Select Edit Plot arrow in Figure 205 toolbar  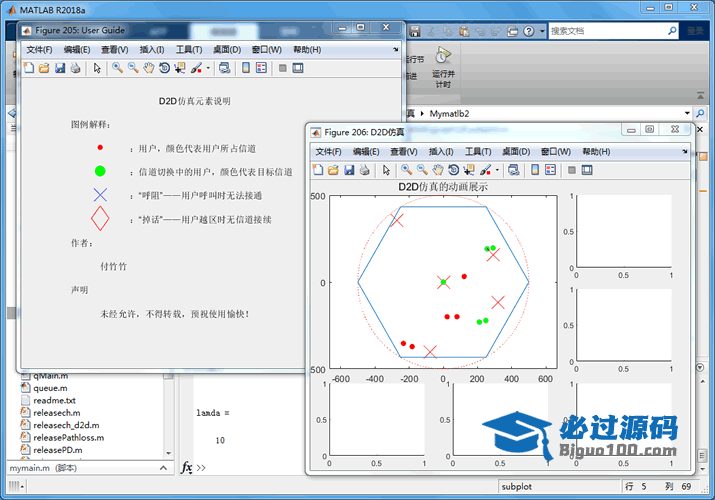click(x=97, y=68)
